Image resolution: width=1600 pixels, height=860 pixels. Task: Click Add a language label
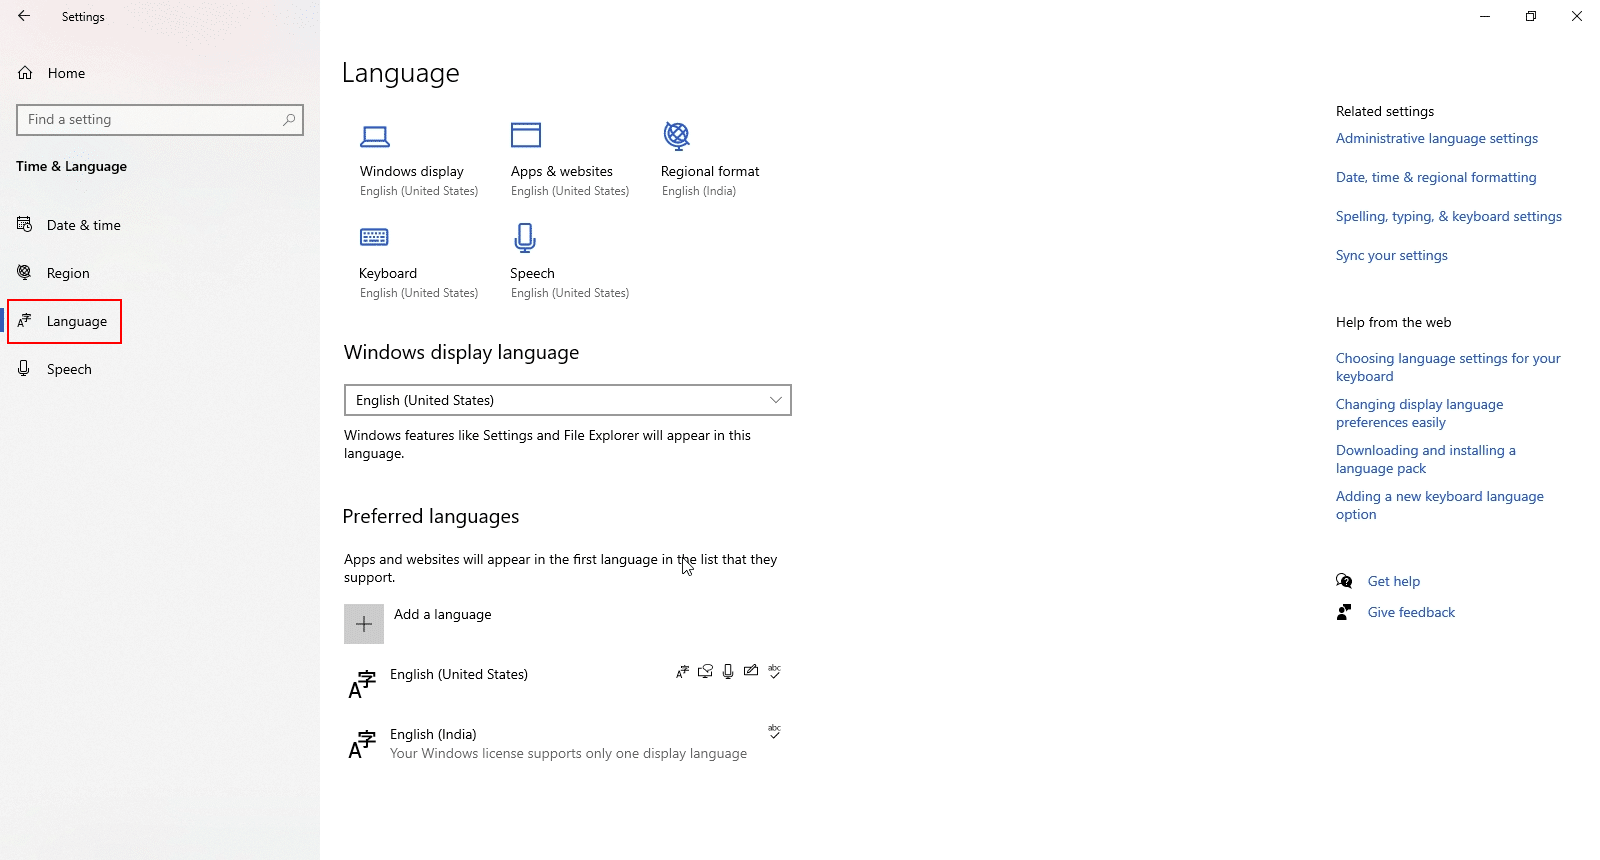[443, 615]
